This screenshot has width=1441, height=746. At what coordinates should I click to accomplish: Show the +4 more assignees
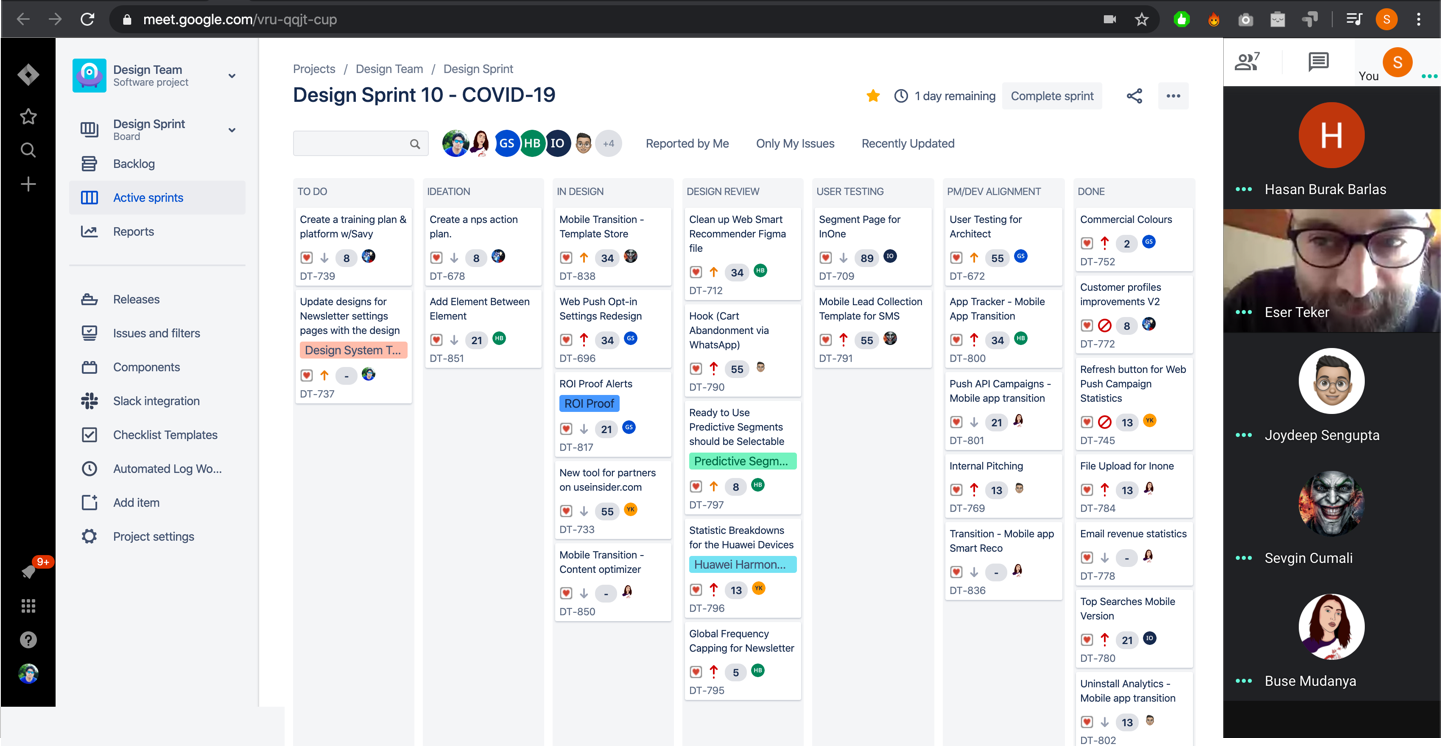click(x=608, y=144)
